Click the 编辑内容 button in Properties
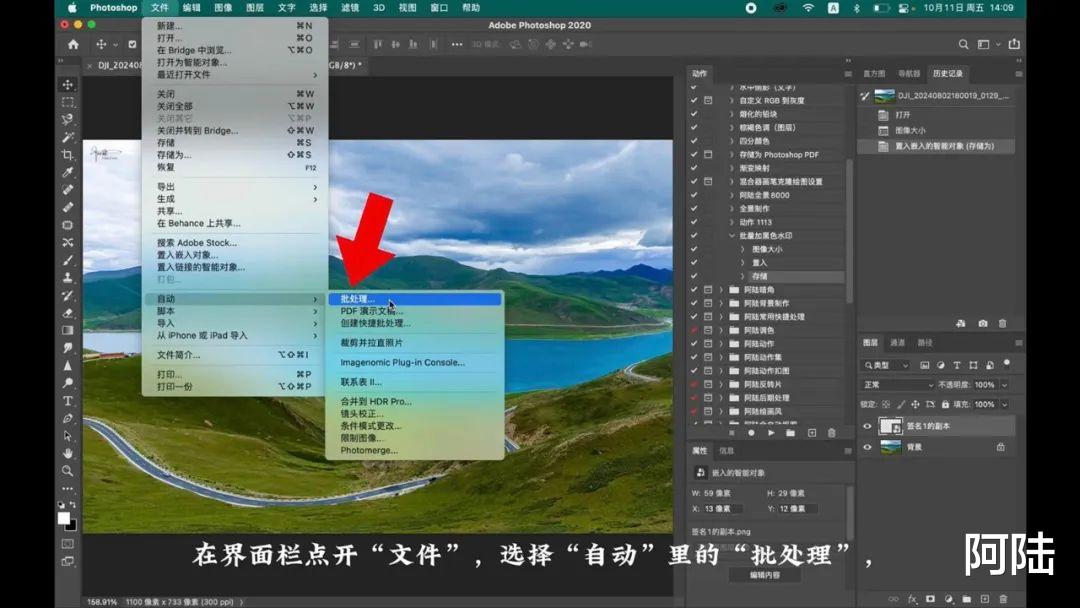The height and width of the screenshot is (608, 1080). pos(765,575)
